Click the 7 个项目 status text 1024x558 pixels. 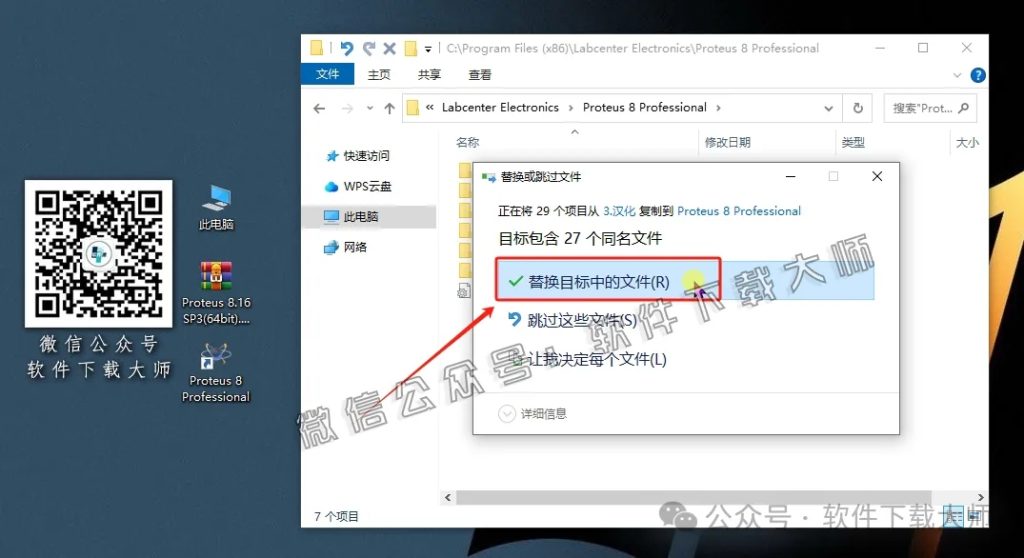tap(336, 516)
